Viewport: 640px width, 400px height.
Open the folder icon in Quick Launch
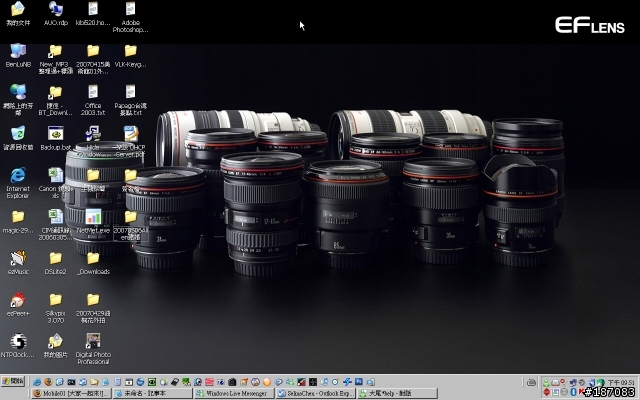point(94,382)
